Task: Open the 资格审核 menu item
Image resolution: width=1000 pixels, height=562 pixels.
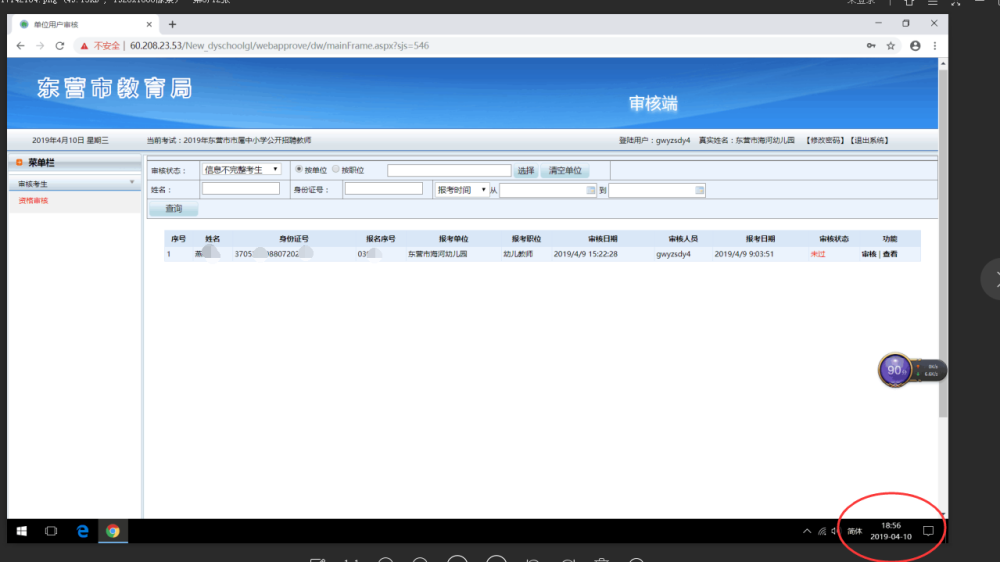Action: pyautogui.click(x=33, y=201)
